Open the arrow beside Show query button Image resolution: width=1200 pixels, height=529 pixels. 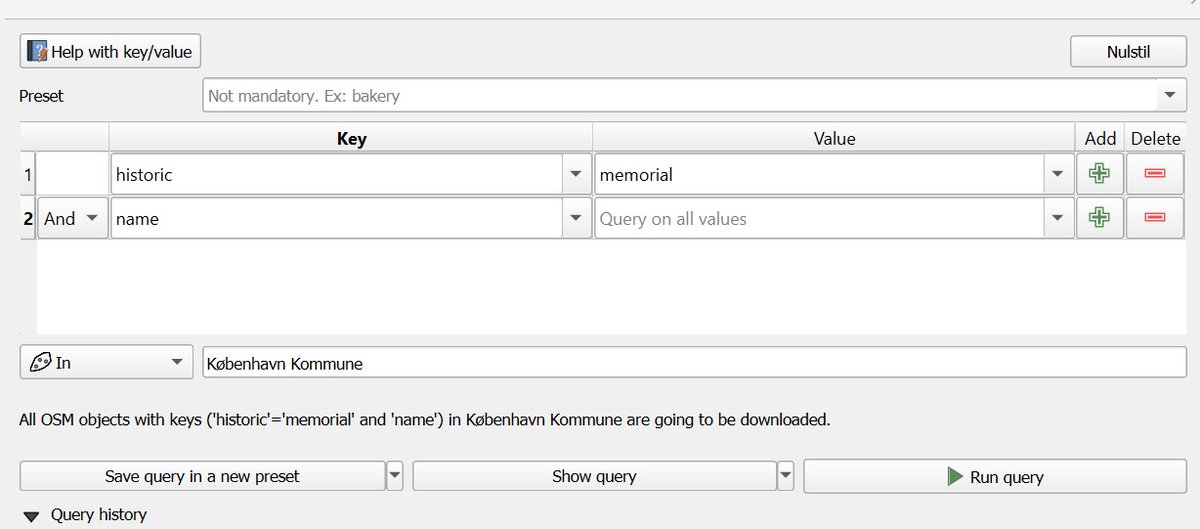click(787, 476)
